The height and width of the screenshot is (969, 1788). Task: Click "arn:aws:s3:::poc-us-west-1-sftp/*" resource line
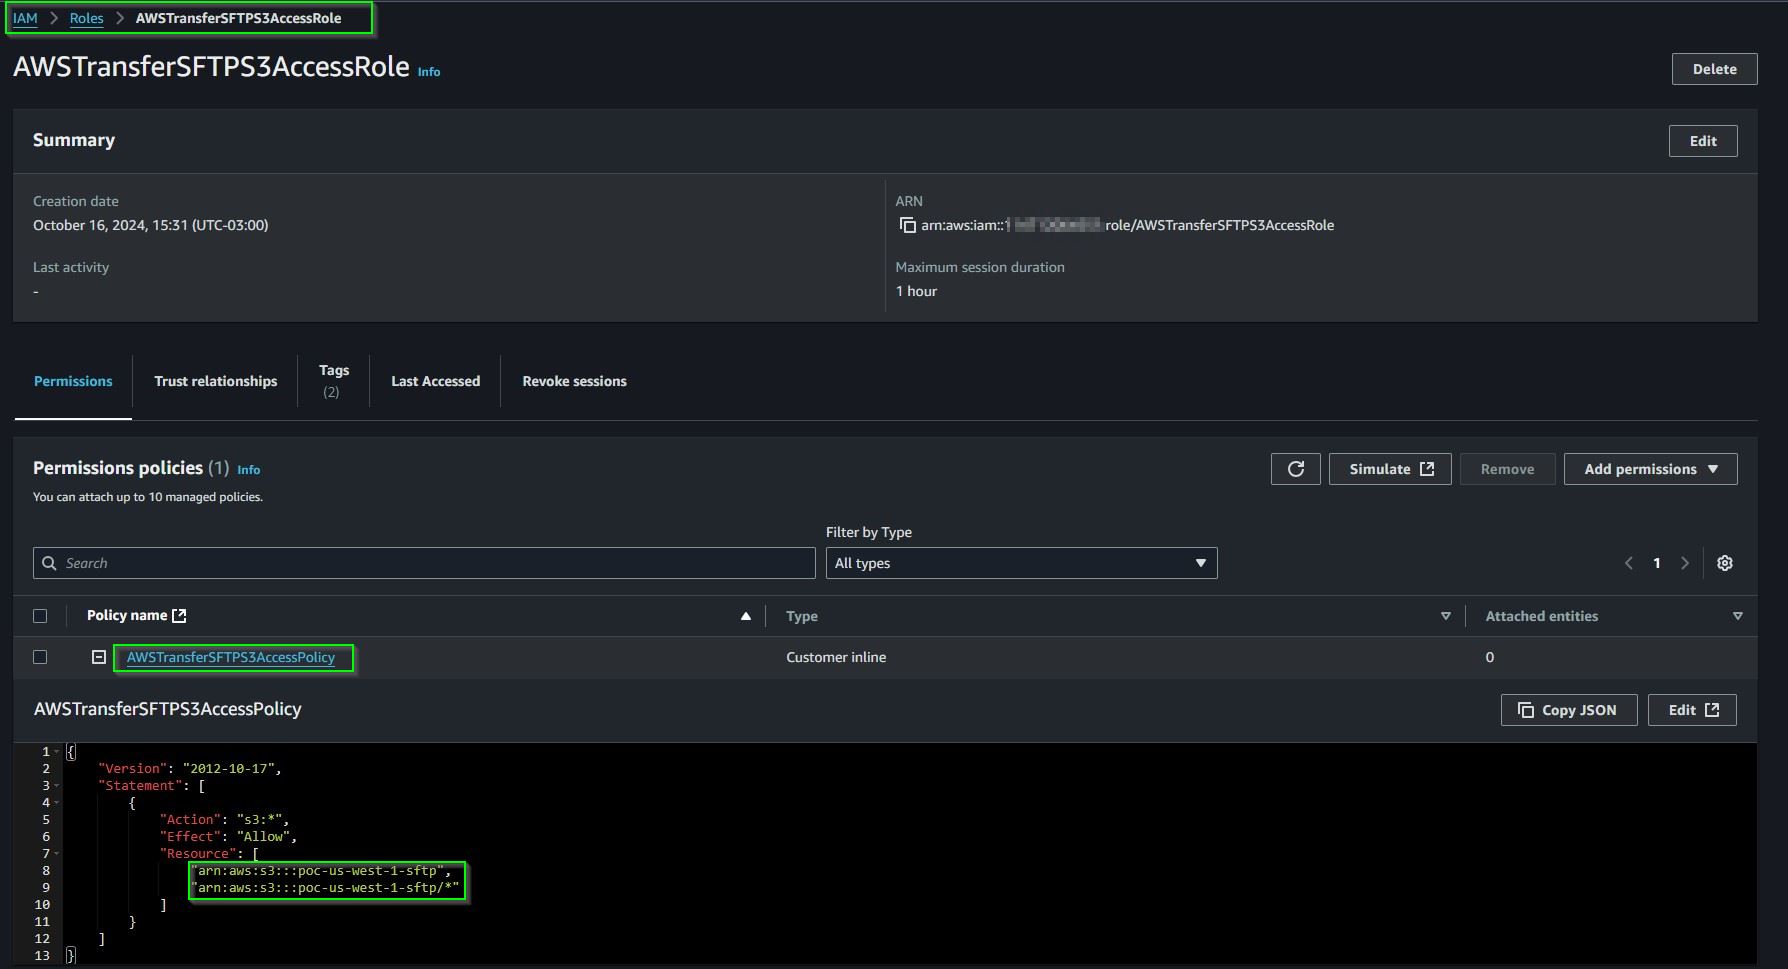click(x=326, y=887)
